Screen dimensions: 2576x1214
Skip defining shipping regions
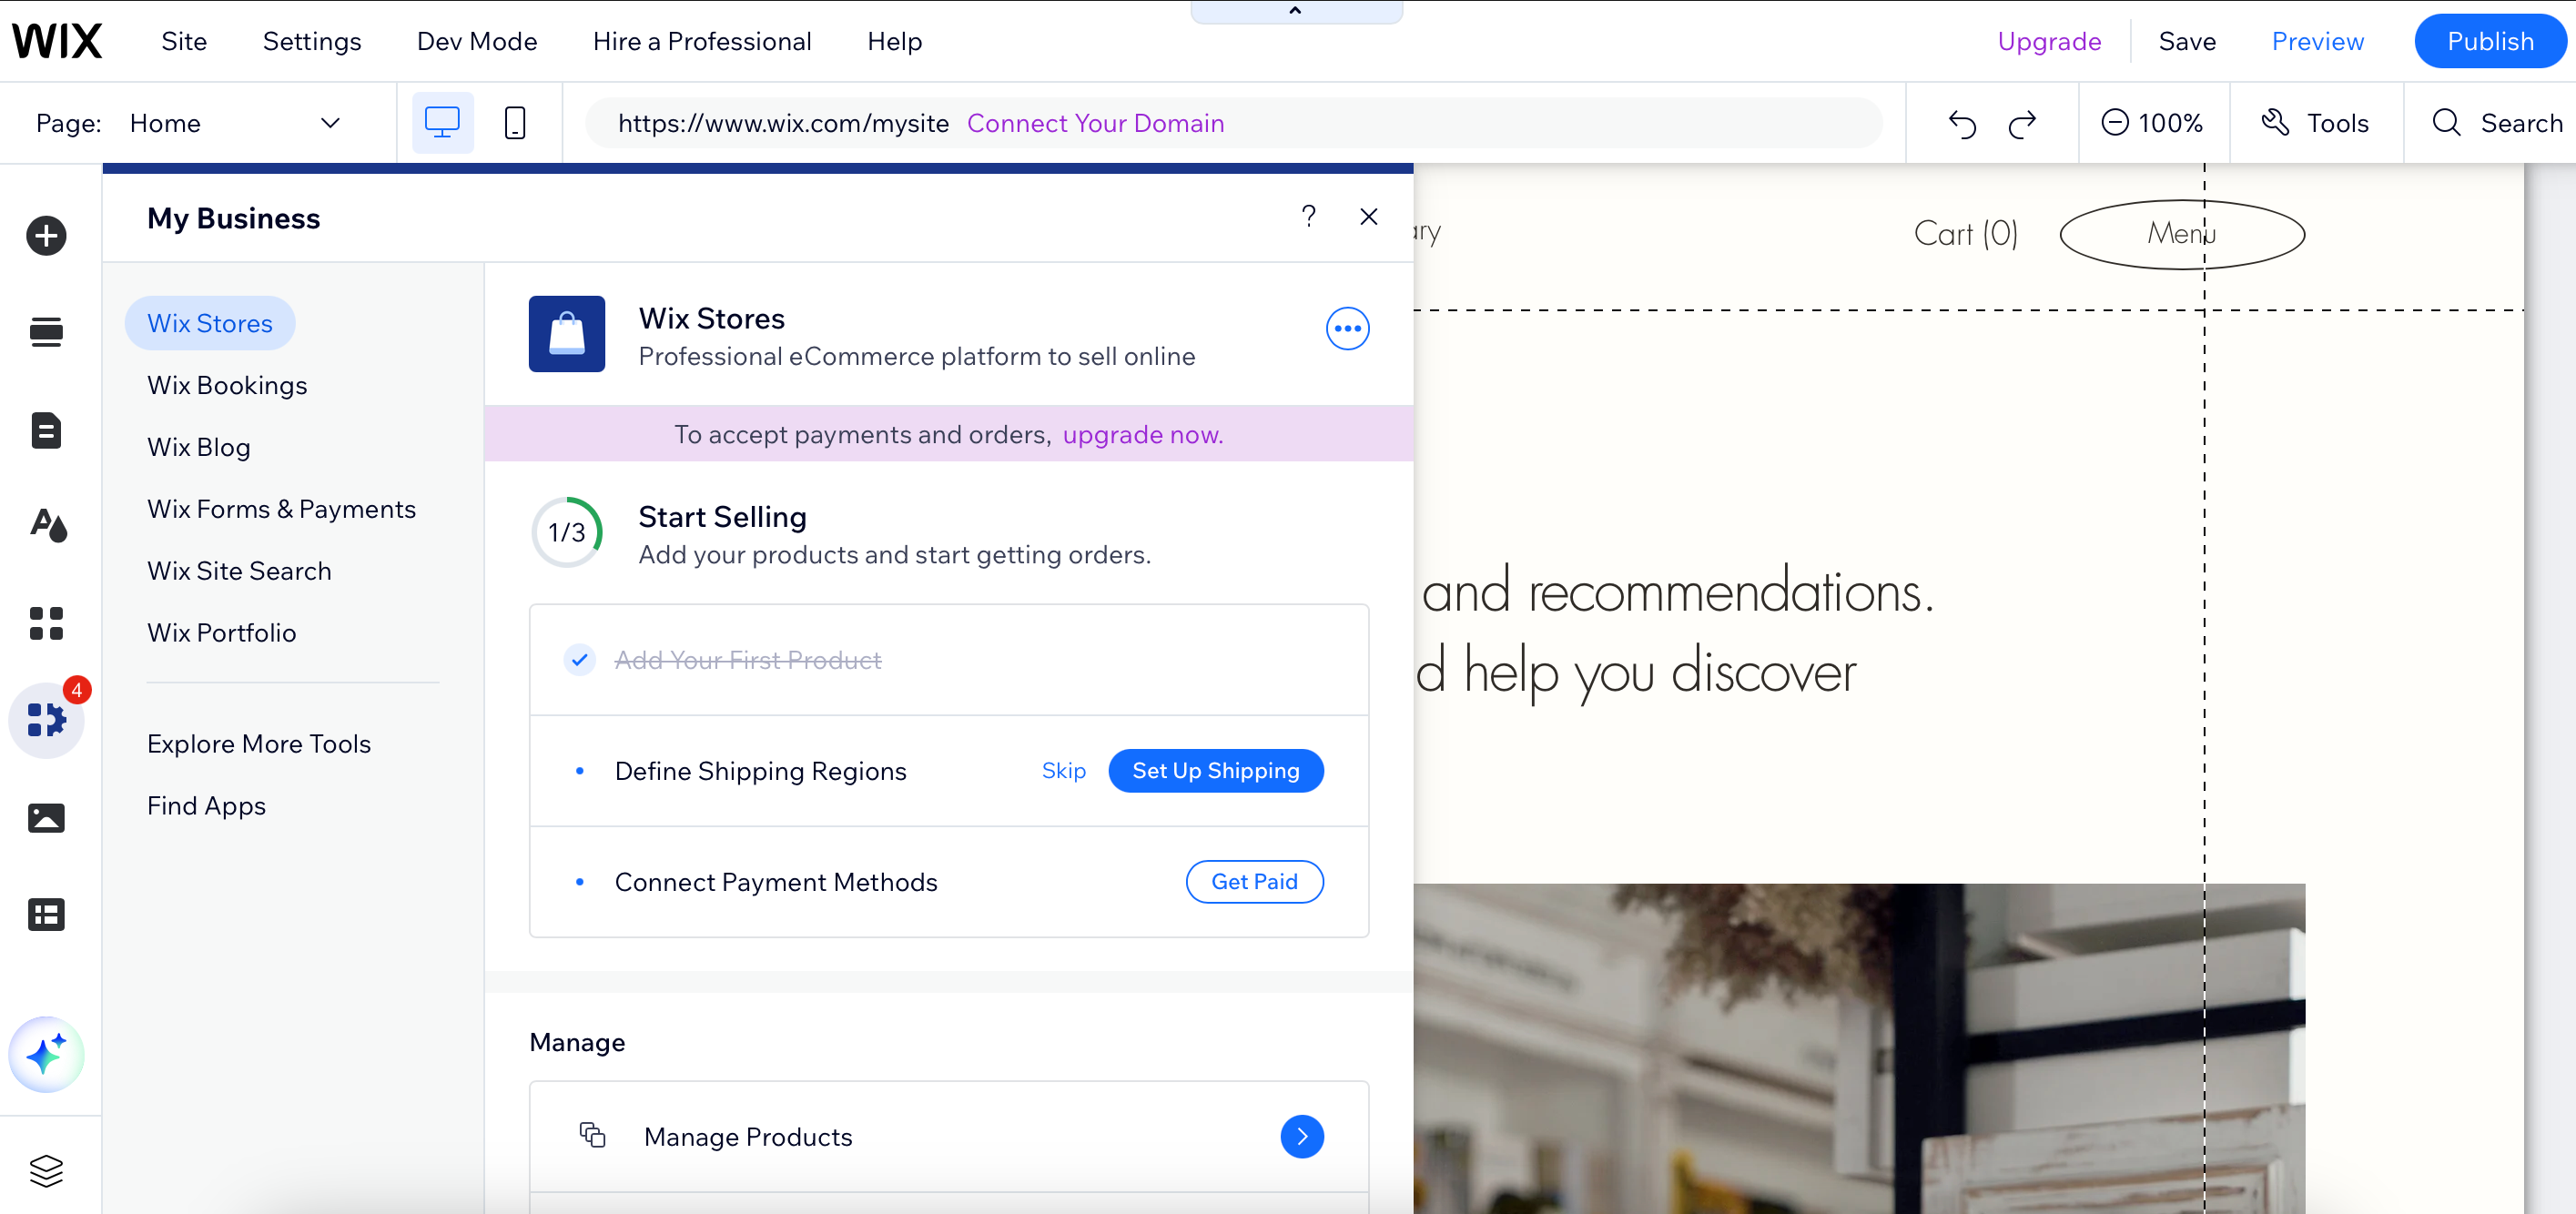point(1063,770)
